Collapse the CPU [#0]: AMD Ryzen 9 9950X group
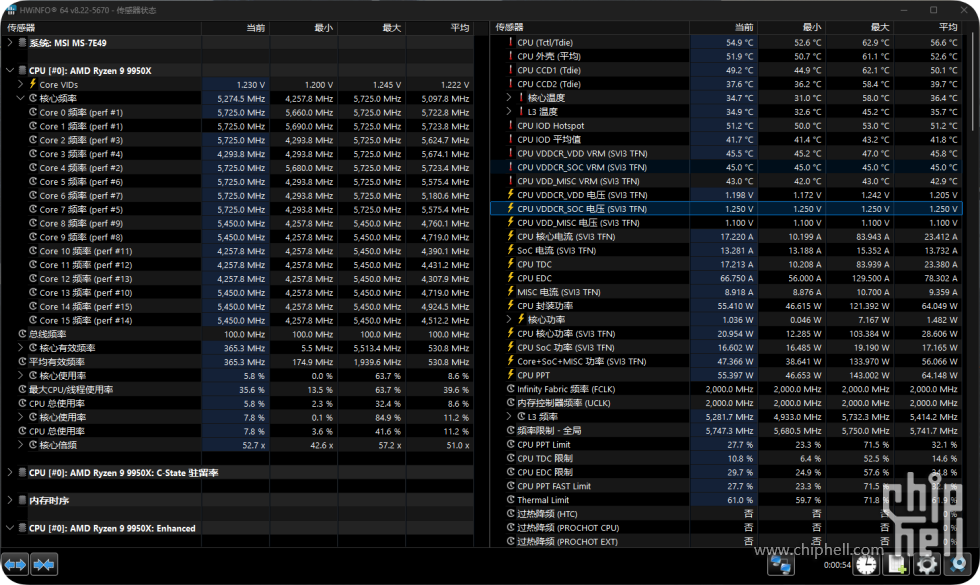The height and width of the screenshot is (585, 980). (9, 70)
